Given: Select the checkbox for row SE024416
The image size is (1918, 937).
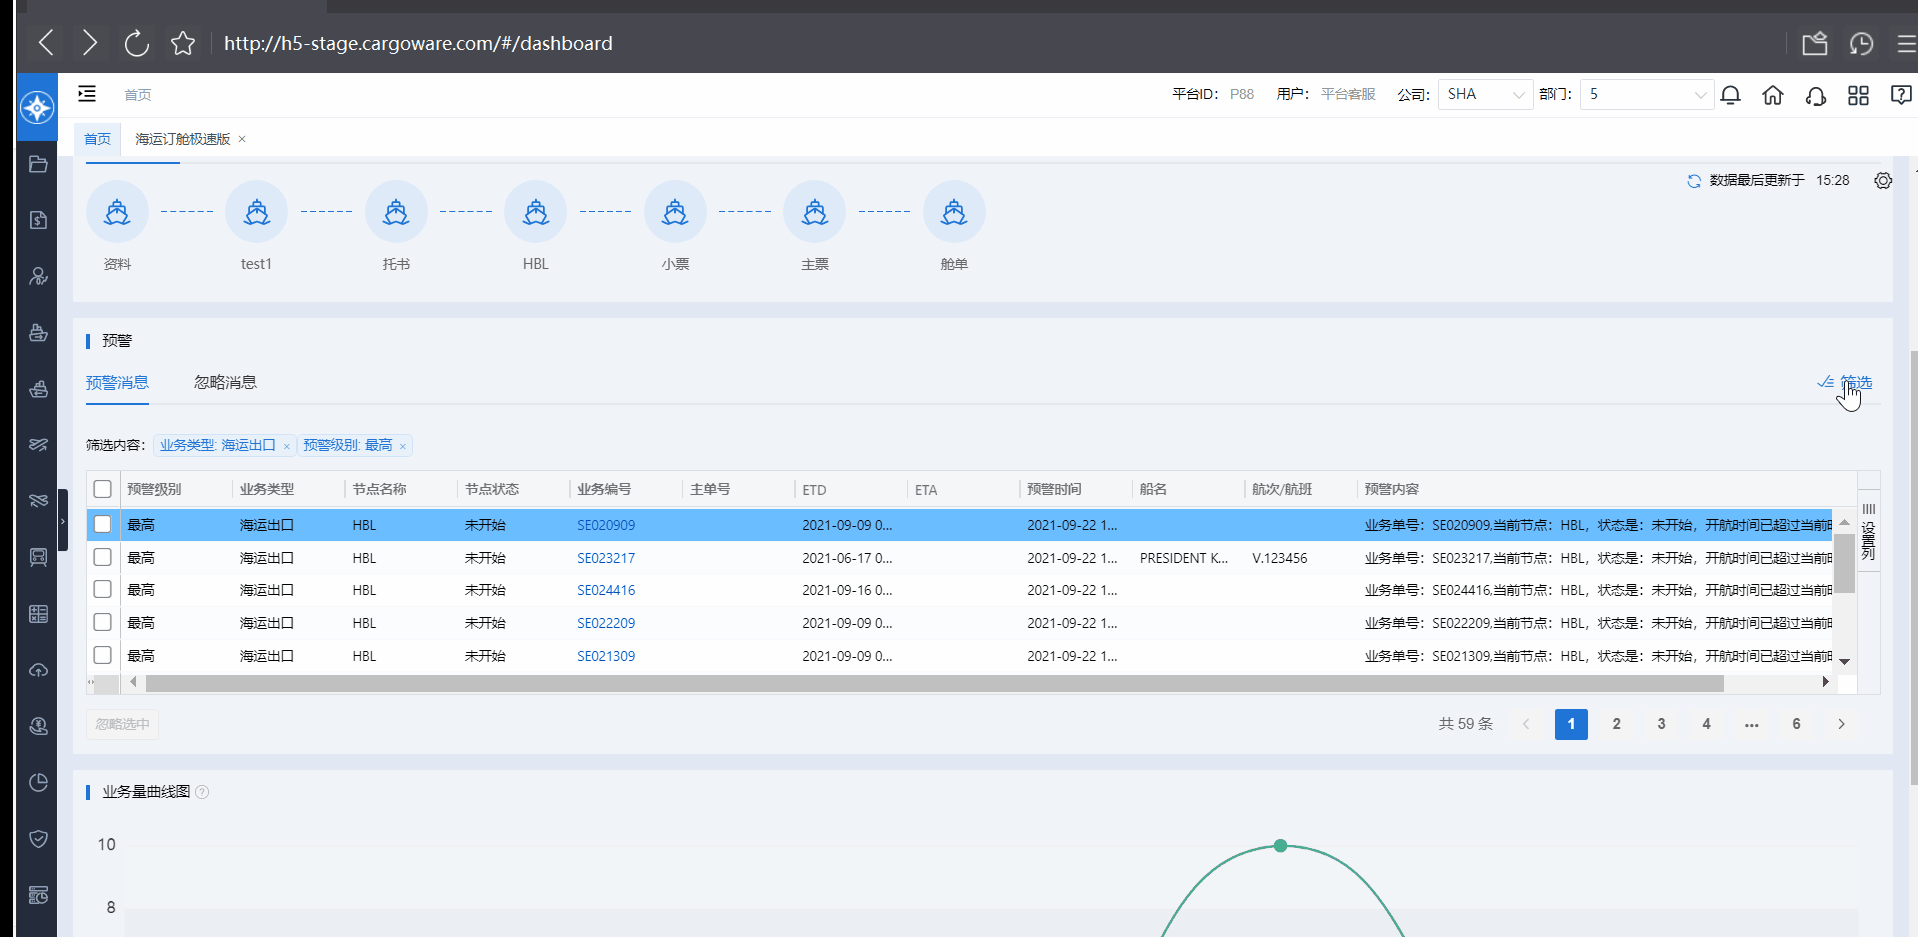Looking at the screenshot, I should [103, 590].
